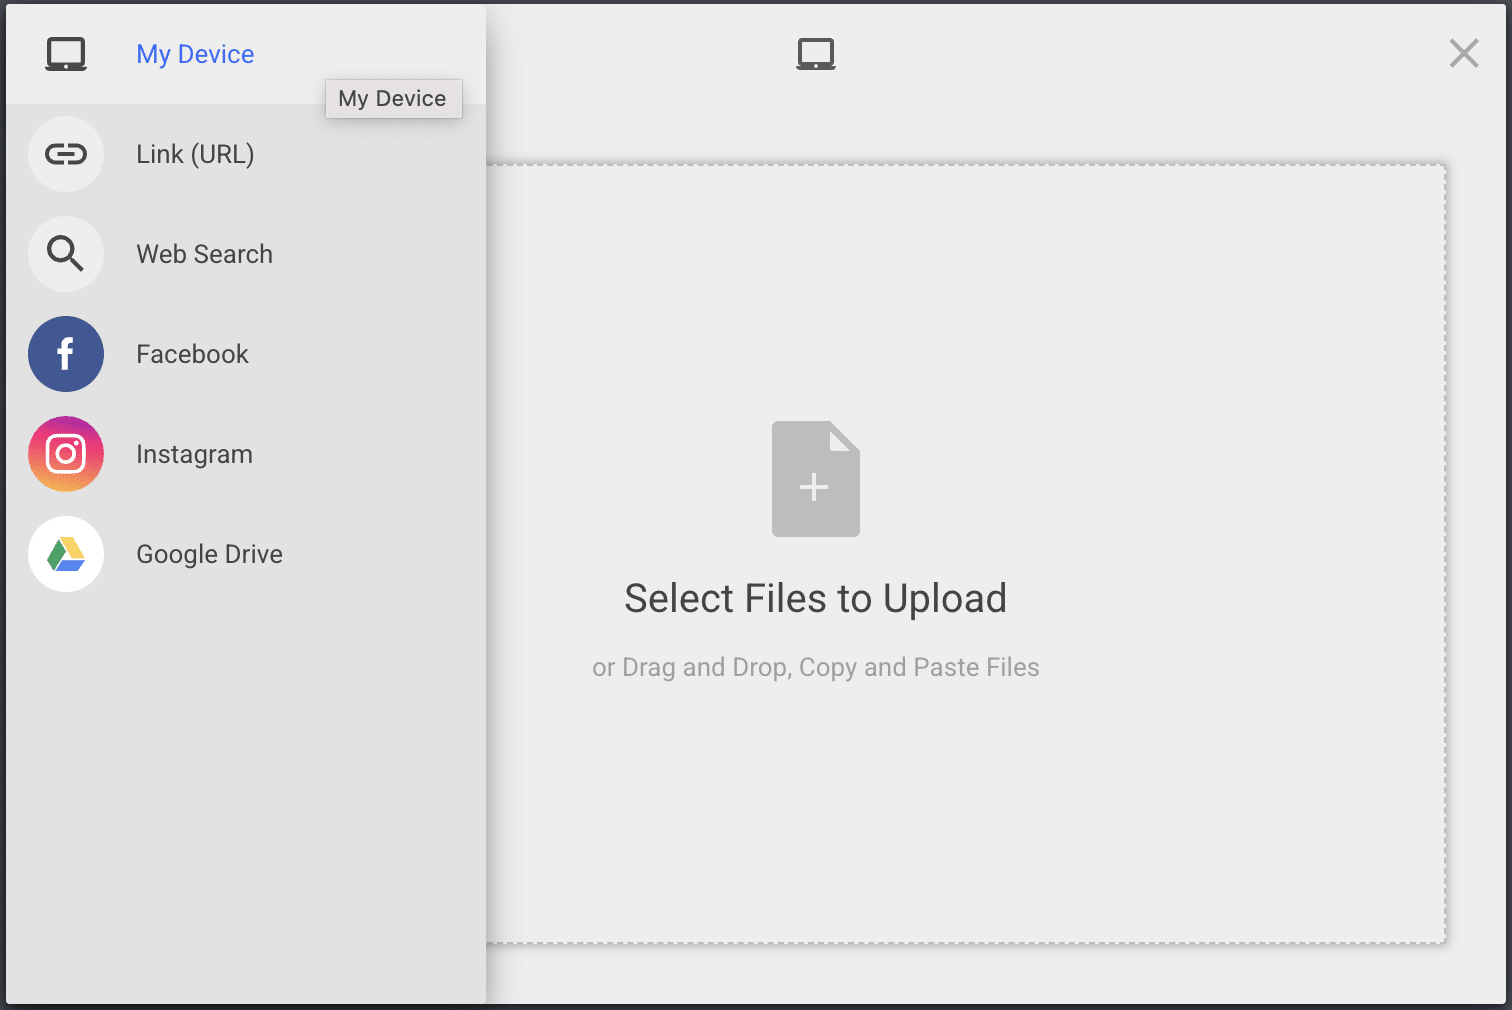1512x1010 pixels.
Task: Select the My Device source label
Action: point(195,54)
